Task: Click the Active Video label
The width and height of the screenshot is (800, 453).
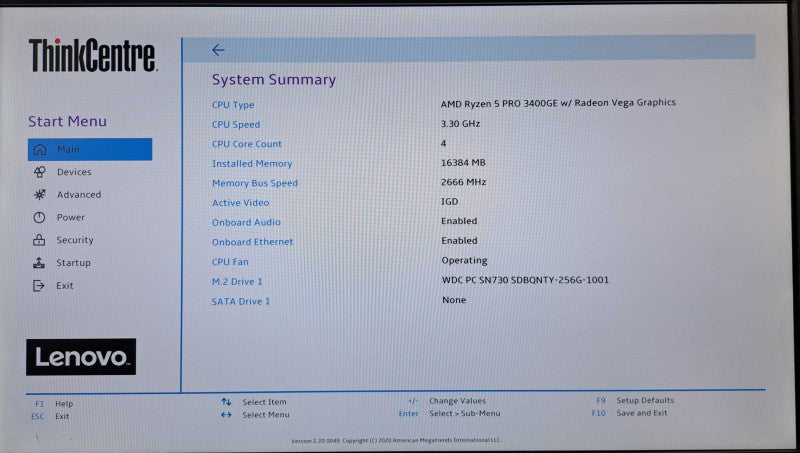Action: [x=240, y=203]
